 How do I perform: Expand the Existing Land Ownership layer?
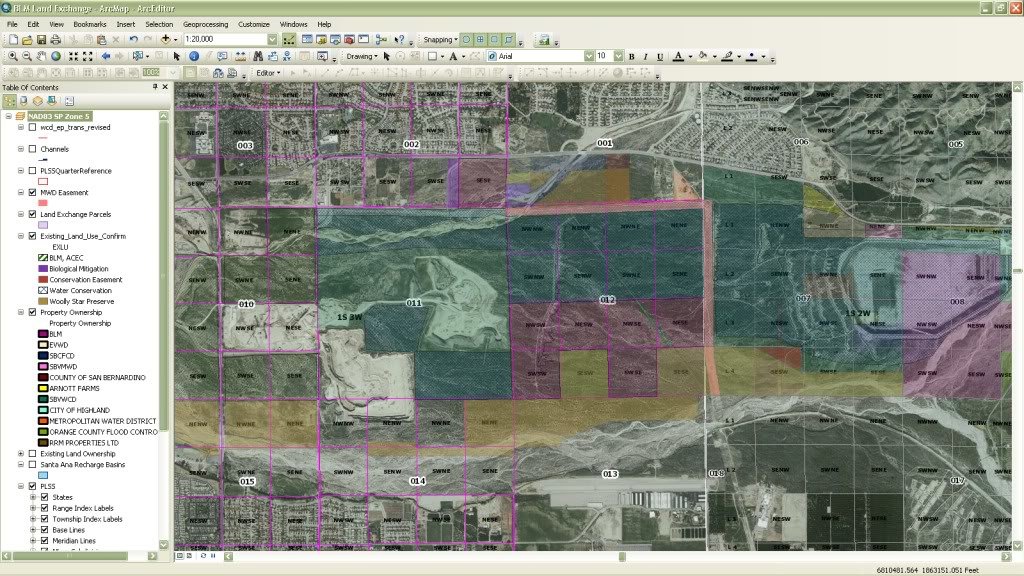[x=21, y=454]
